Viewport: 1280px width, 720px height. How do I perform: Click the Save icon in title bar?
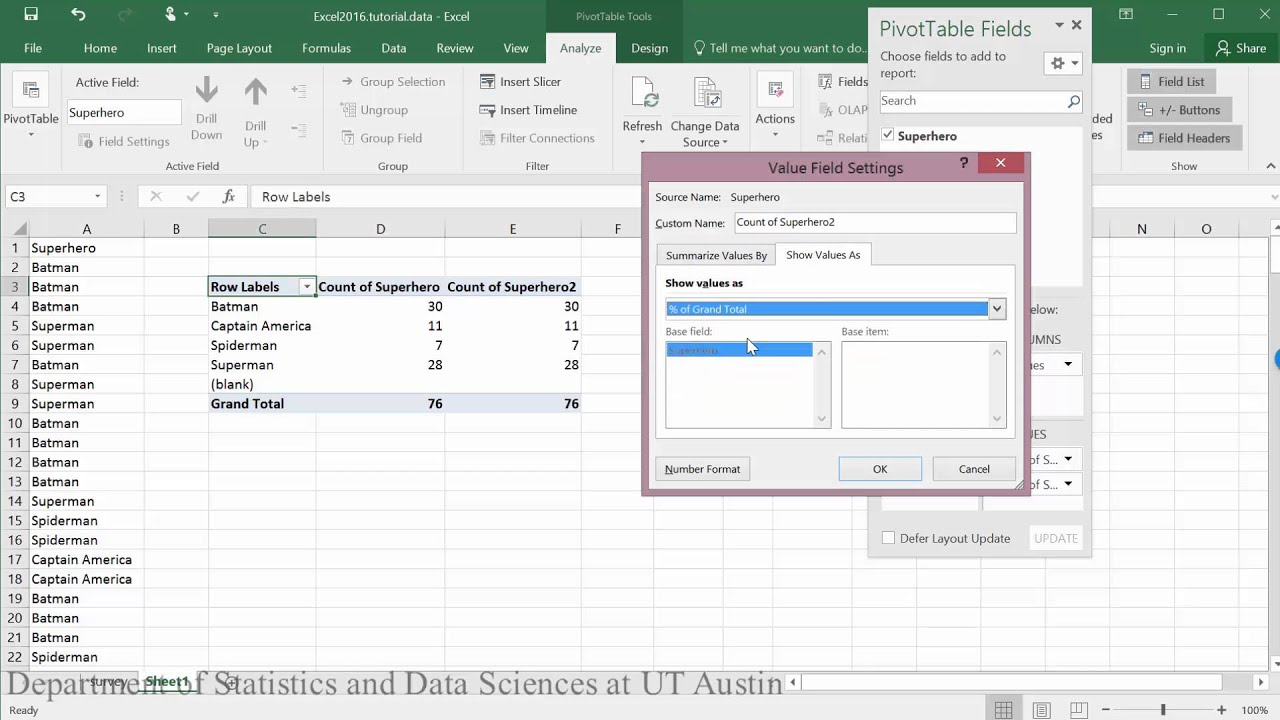click(x=30, y=15)
